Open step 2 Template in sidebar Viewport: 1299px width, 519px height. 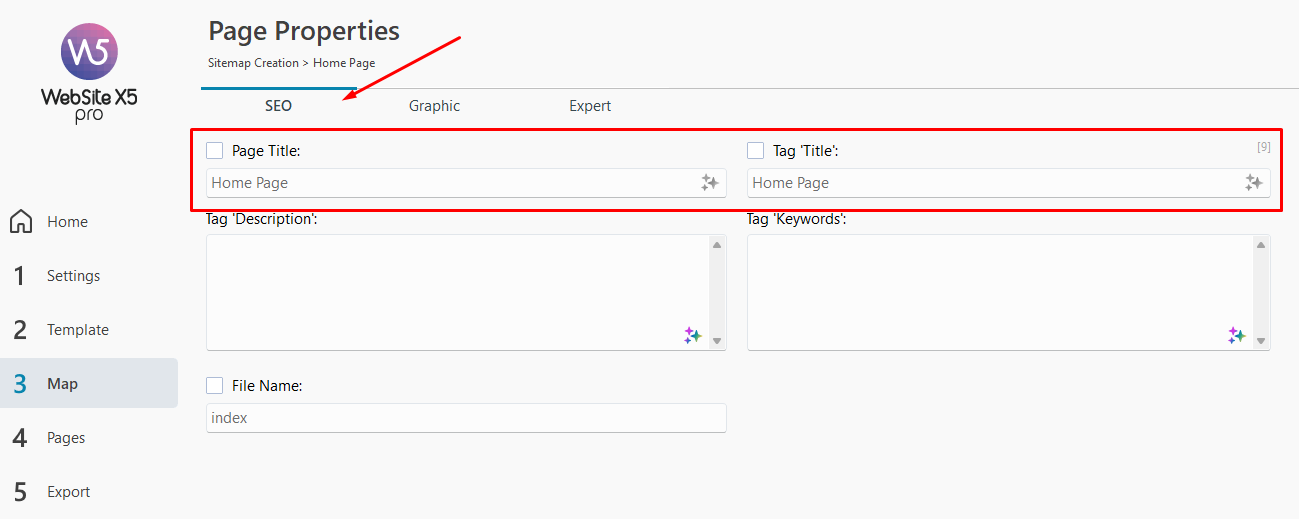coord(77,330)
